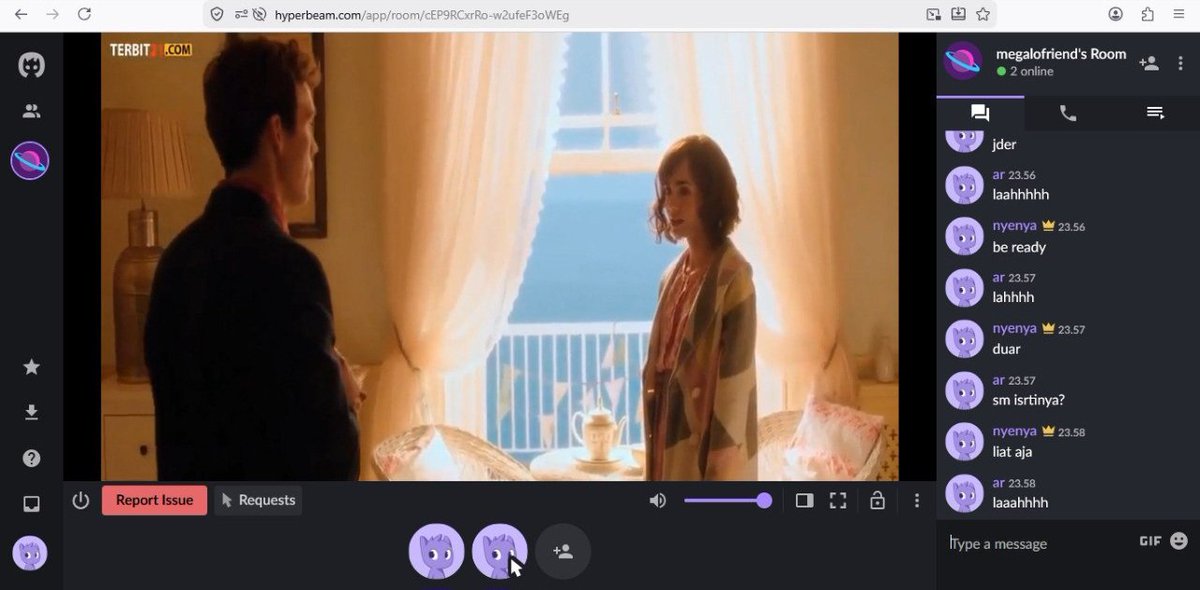Open the inbox icon in sidebar
Screen dimensions: 1200x590
coord(31,504)
